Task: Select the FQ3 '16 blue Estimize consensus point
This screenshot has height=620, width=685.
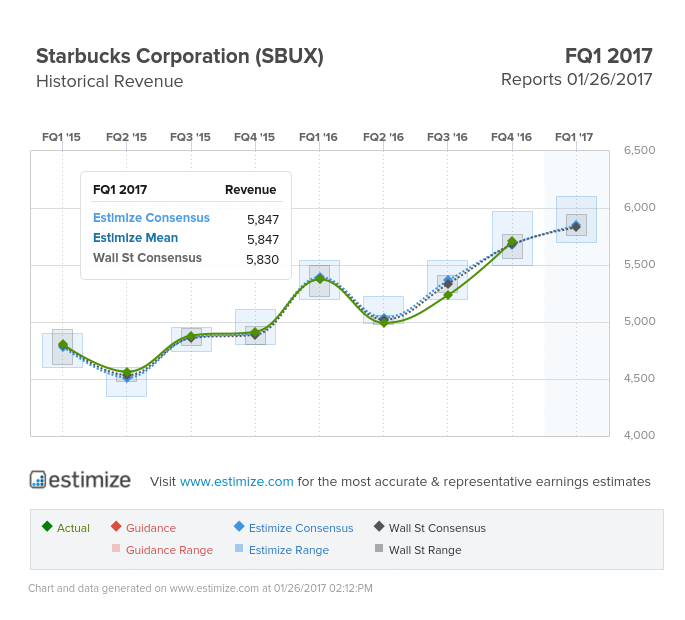Action: tap(448, 279)
